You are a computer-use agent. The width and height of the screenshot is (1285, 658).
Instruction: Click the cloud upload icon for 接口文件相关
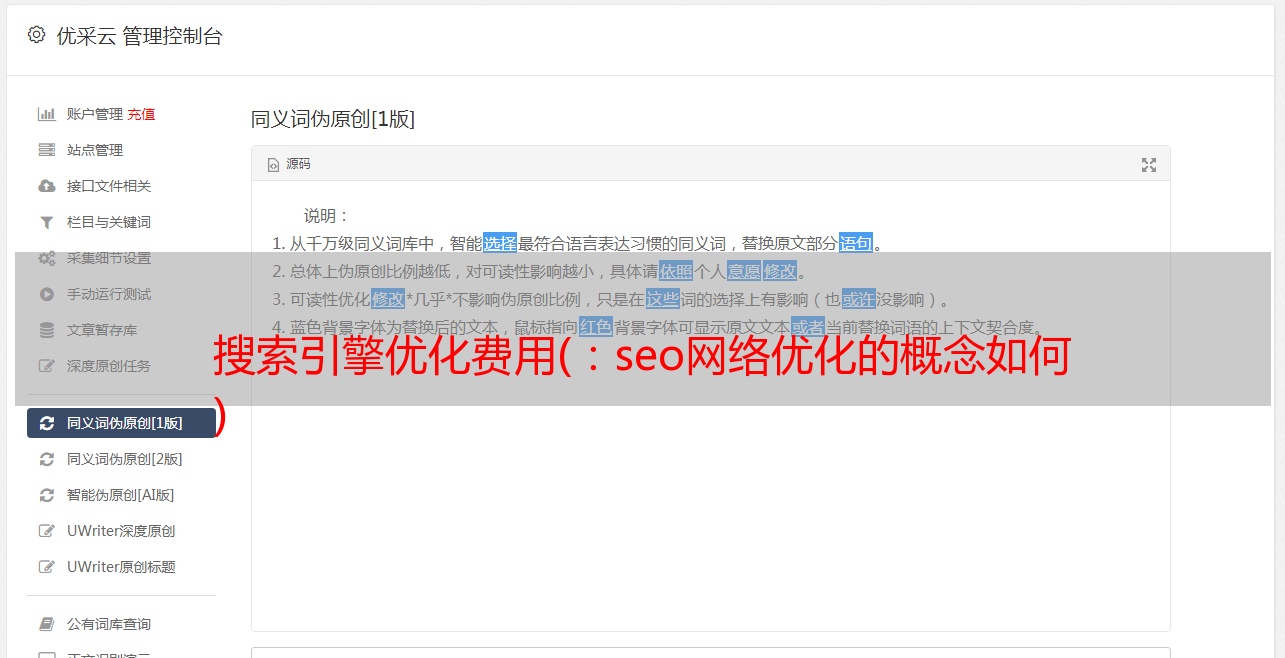click(x=46, y=186)
